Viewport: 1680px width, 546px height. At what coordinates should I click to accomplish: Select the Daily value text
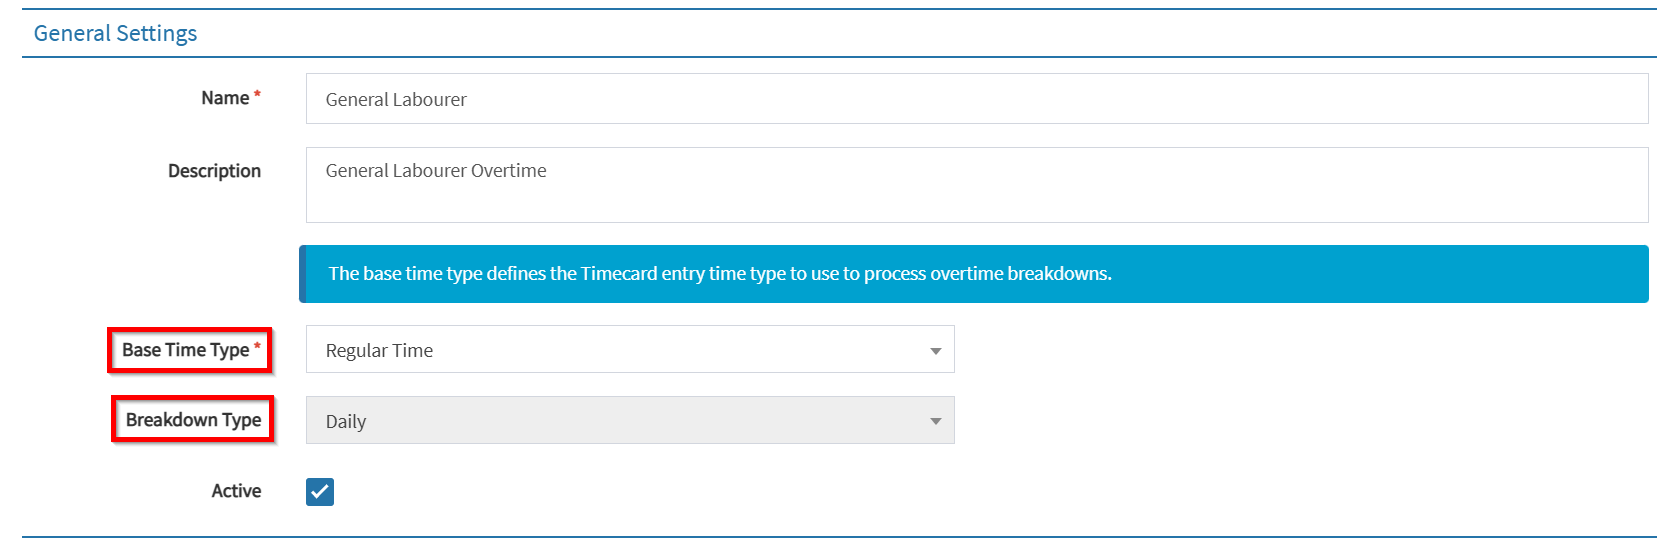346,422
